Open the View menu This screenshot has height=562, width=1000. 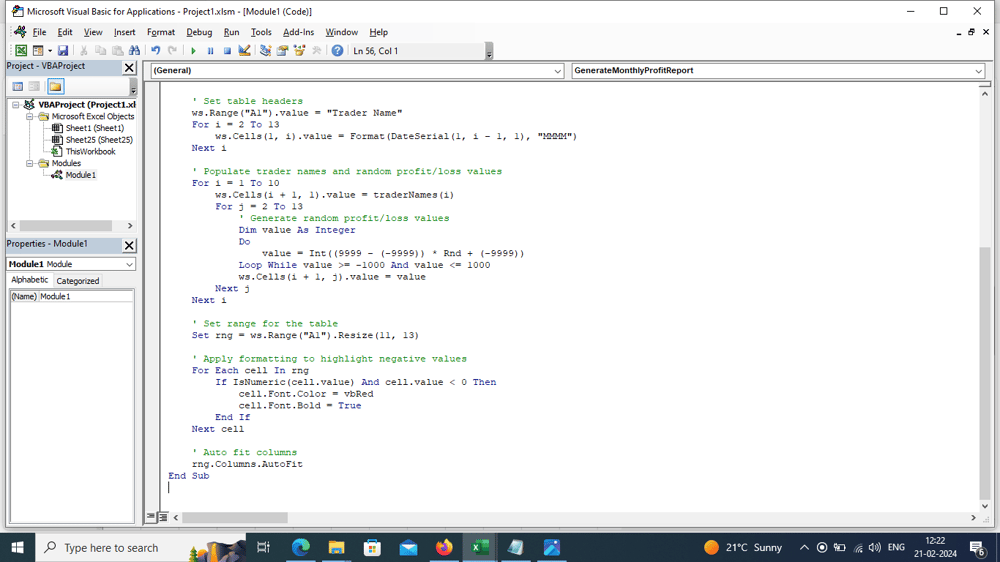pyautogui.click(x=92, y=32)
